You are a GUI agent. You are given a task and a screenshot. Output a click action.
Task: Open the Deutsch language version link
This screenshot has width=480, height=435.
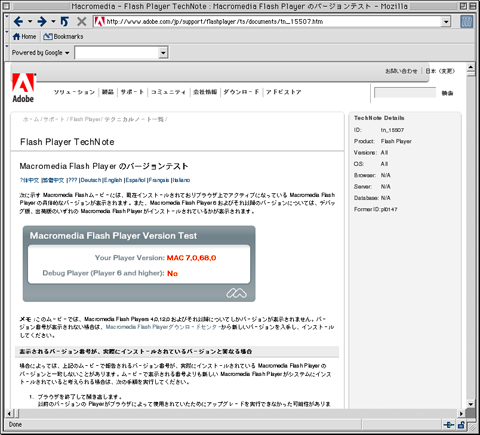tap(91, 180)
